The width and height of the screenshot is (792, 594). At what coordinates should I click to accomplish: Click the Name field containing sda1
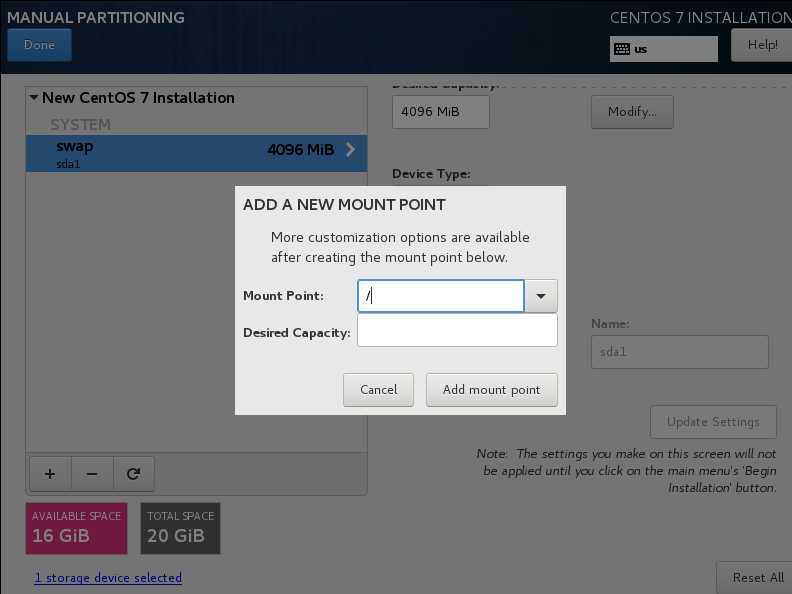(x=680, y=352)
